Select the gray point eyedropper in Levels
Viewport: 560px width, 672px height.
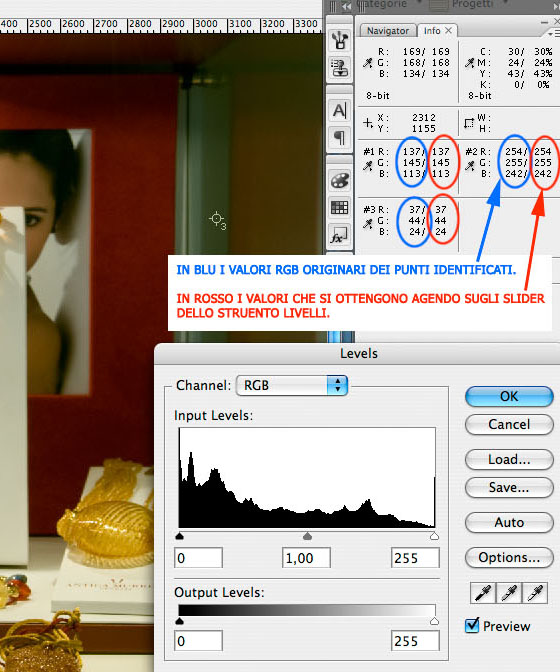pos(509,593)
